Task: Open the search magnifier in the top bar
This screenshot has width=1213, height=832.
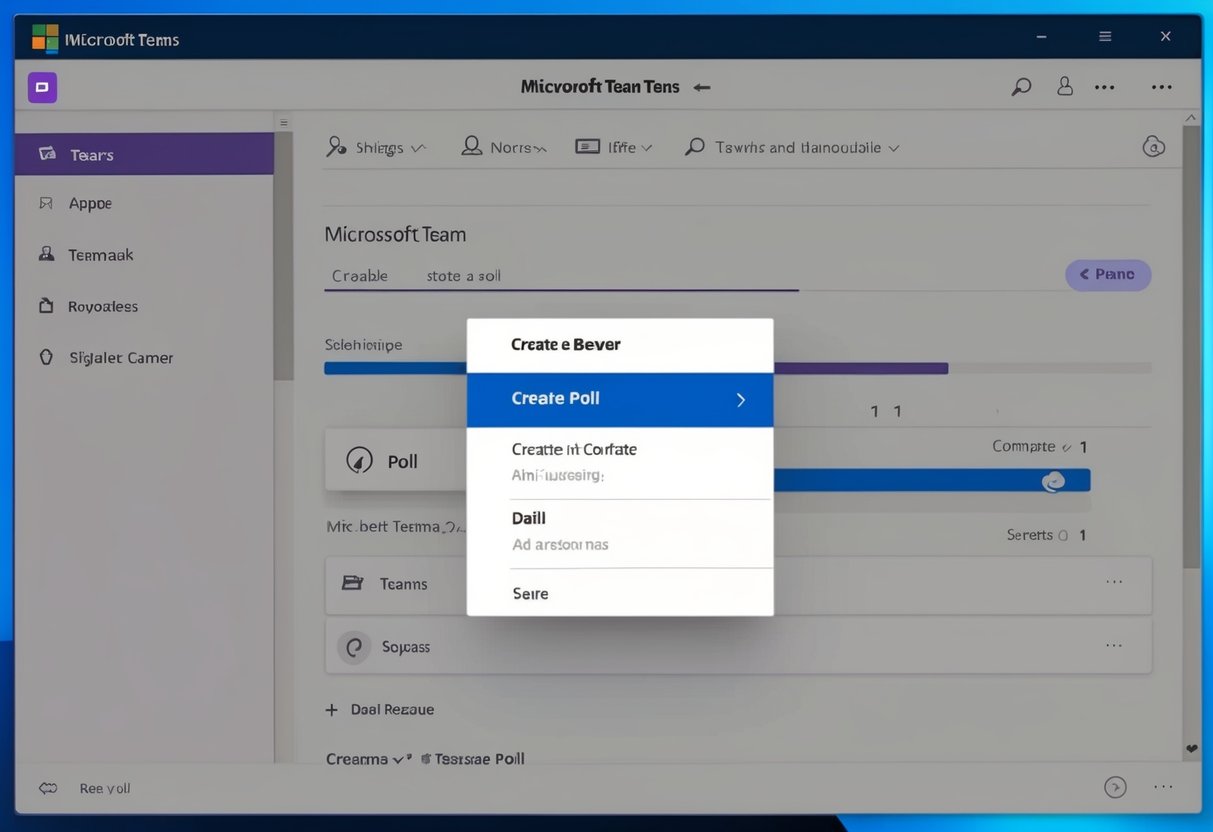Action: pos(1020,86)
